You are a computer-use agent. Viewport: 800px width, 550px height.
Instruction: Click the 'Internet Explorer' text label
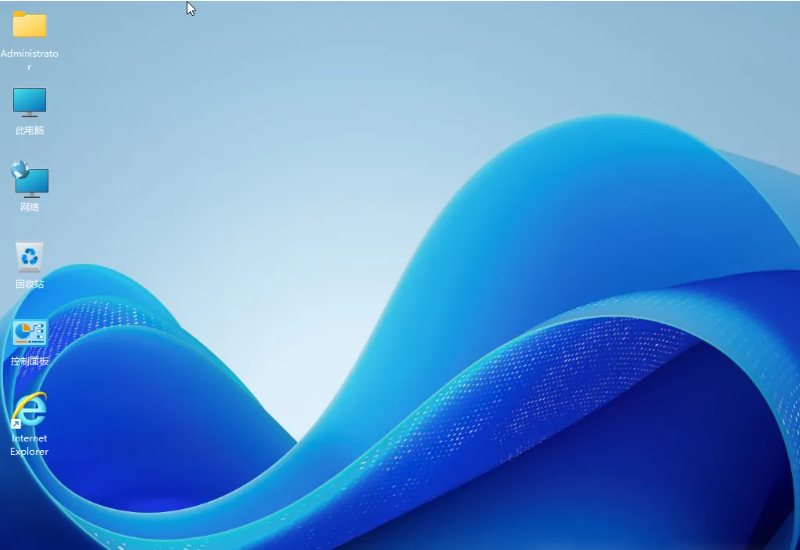click(x=29, y=445)
